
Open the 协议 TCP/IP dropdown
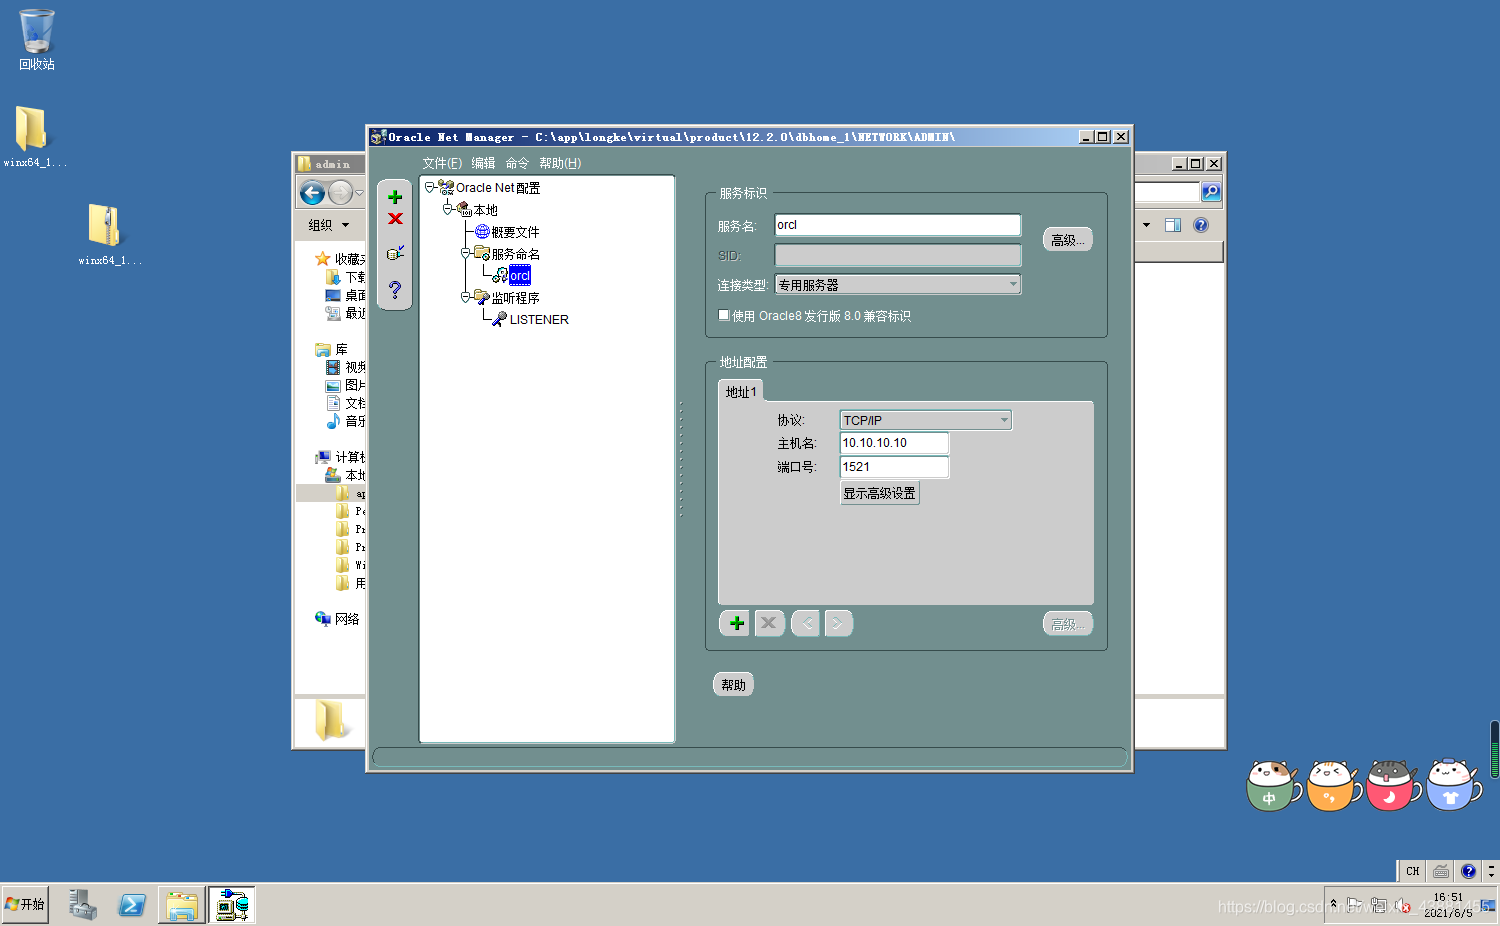(x=926, y=420)
